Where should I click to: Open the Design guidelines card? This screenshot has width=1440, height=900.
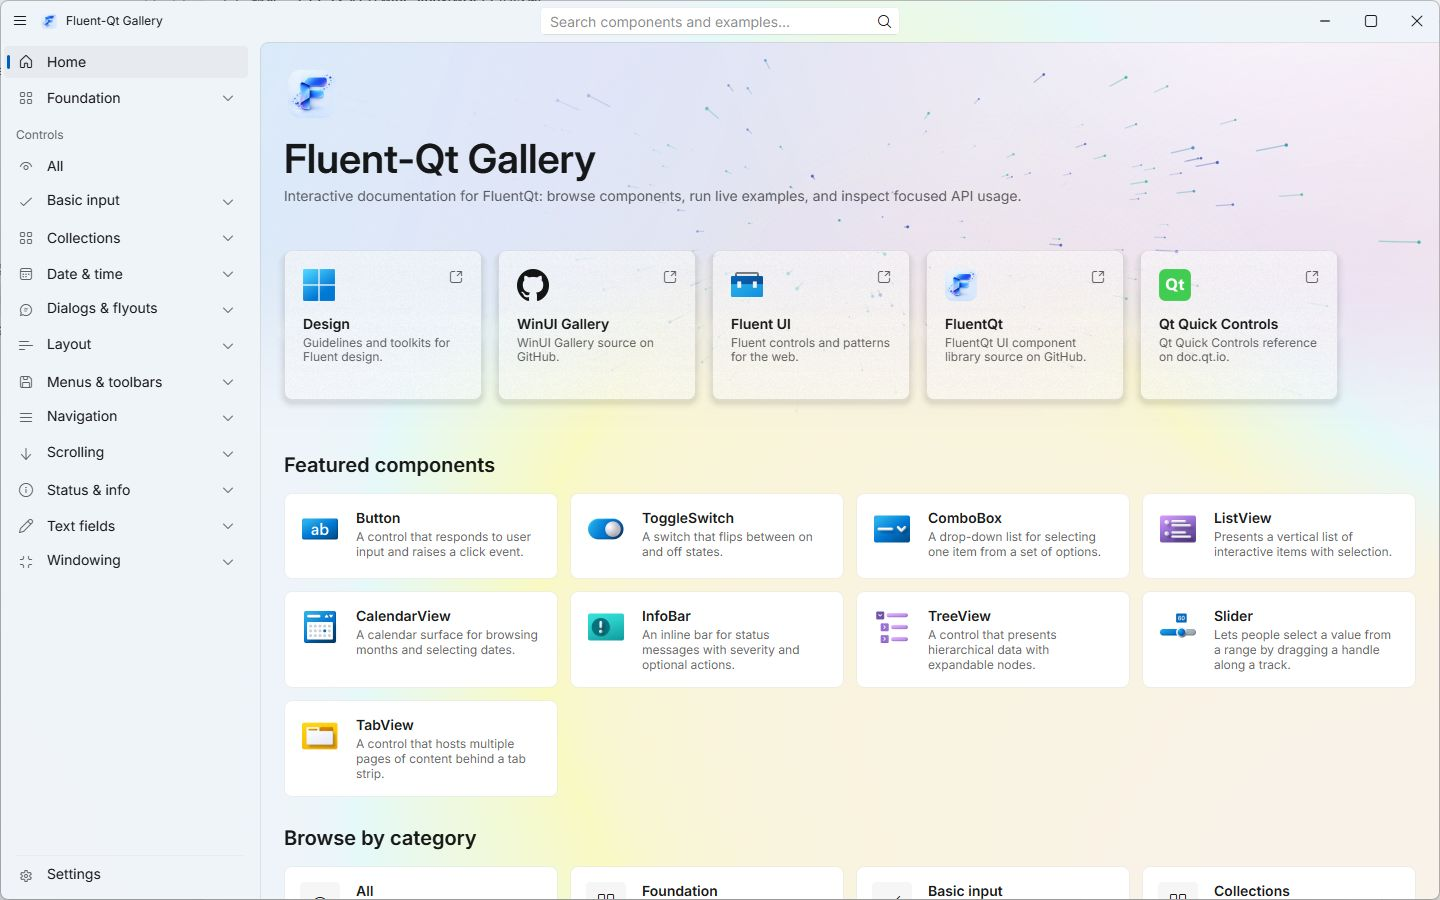pos(383,325)
